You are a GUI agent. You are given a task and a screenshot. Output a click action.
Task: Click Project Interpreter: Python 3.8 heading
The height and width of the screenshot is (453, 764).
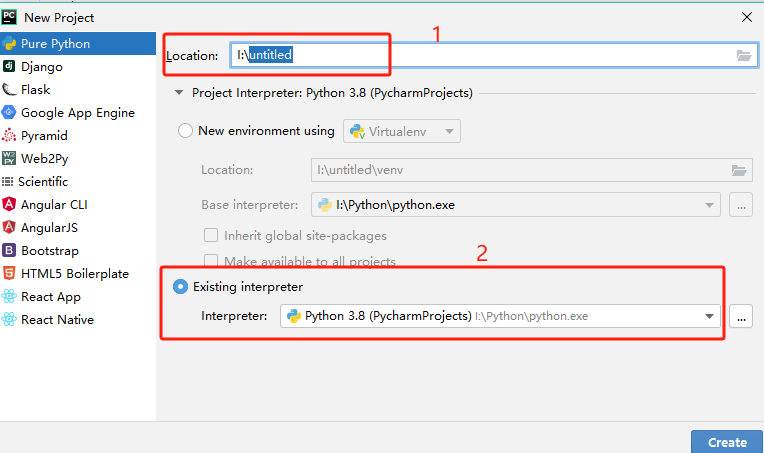point(332,93)
